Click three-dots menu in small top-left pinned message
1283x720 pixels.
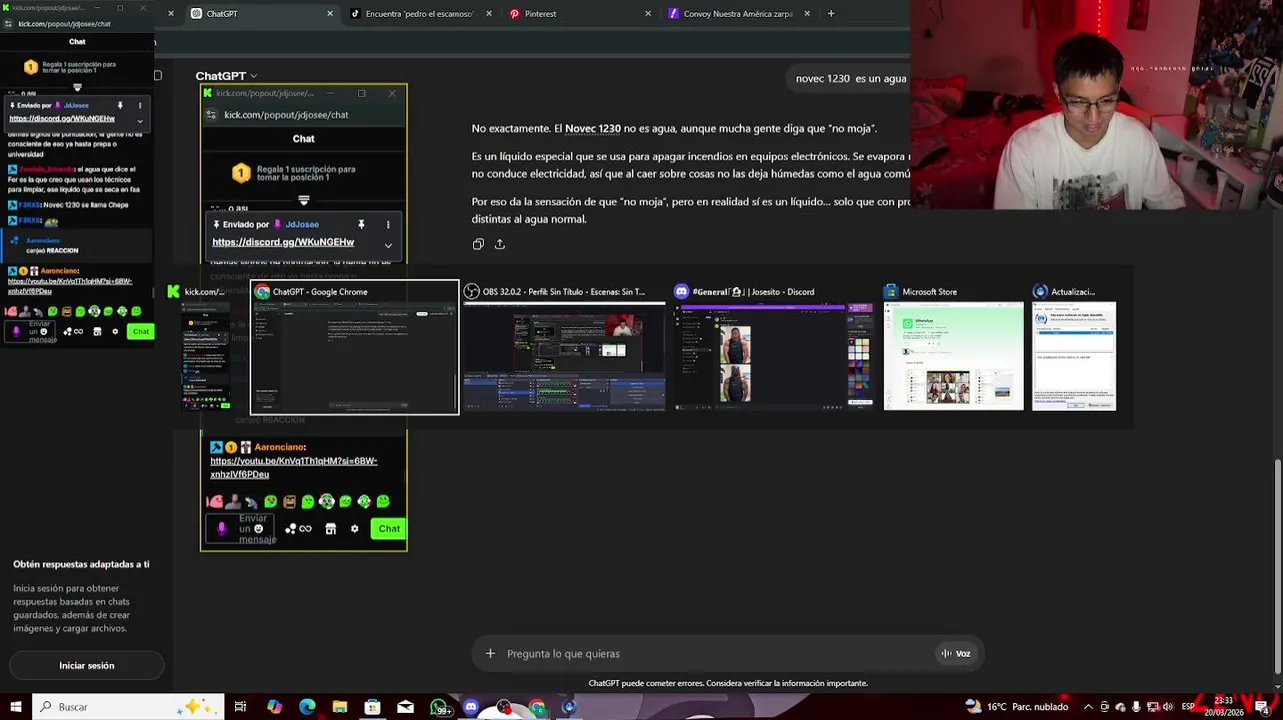tap(140, 105)
